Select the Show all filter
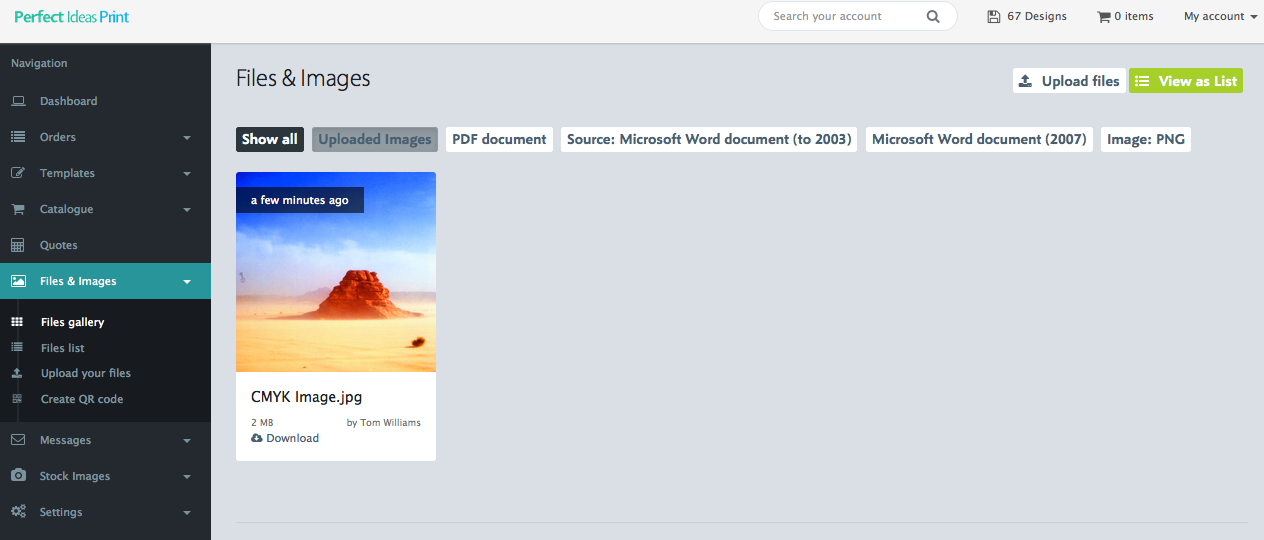Image resolution: width=1264 pixels, height=540 pixels. click(x=270, y=139)
